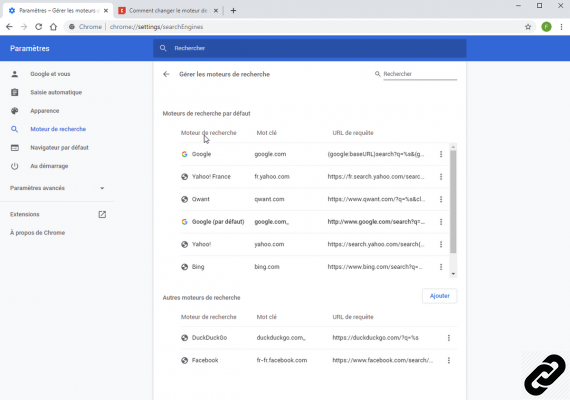The width and height of the screenshot is (570, 400).
Task: Switch to the 'Comment changer le moteur' tab
Action: tap(168, 11)
